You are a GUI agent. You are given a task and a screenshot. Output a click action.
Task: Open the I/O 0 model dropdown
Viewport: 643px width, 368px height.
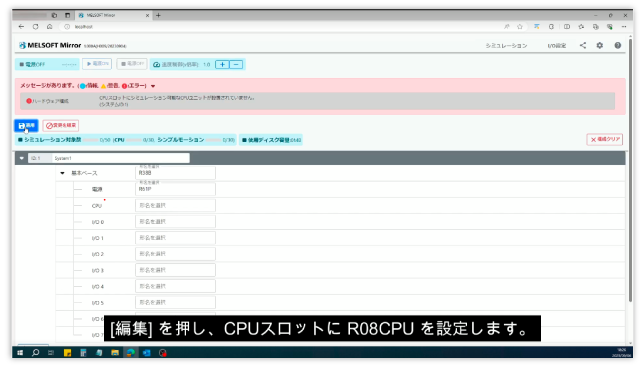175,222
